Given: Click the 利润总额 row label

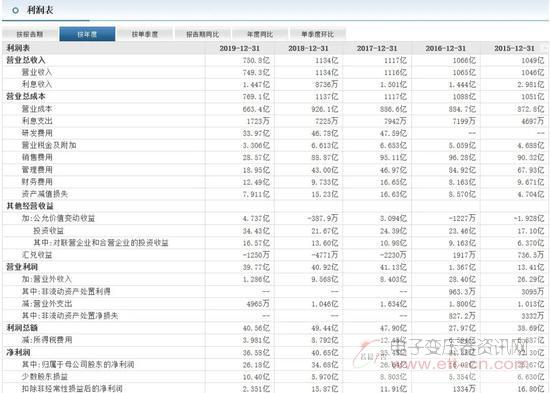Looking at the screenshot, I should [22, 328].
